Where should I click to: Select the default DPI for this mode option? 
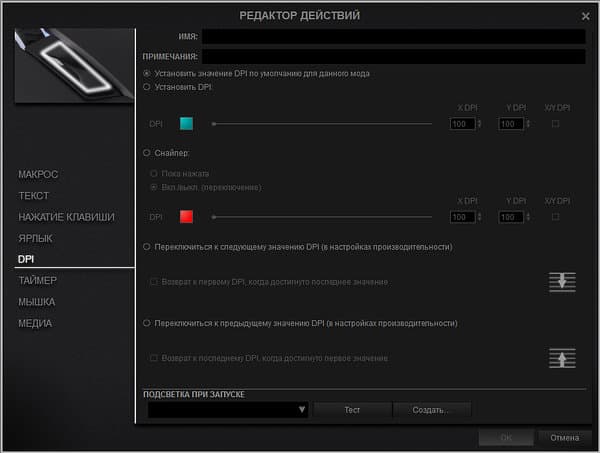click(x=147, y=73)
